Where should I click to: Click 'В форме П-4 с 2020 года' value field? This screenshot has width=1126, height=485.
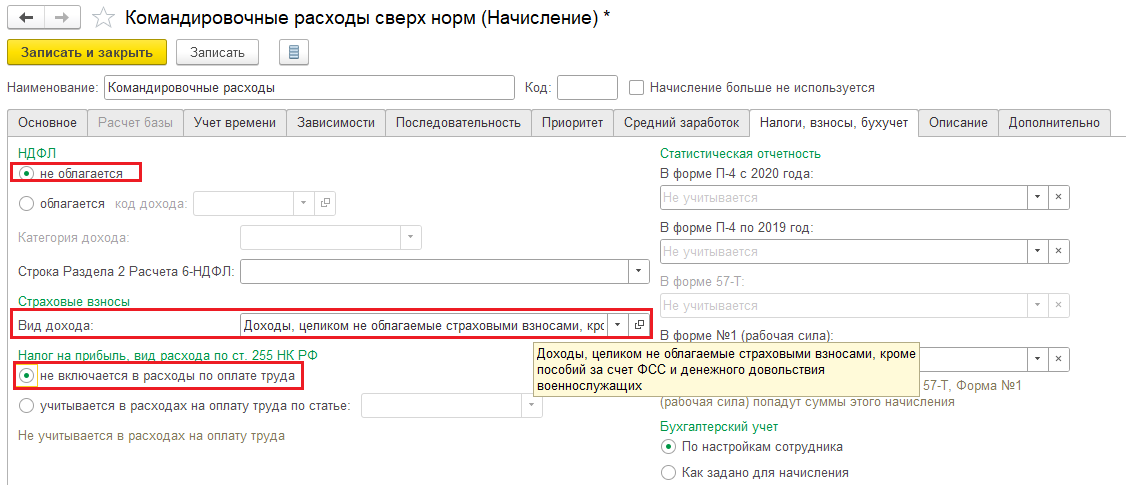click(x=844, y=197)
